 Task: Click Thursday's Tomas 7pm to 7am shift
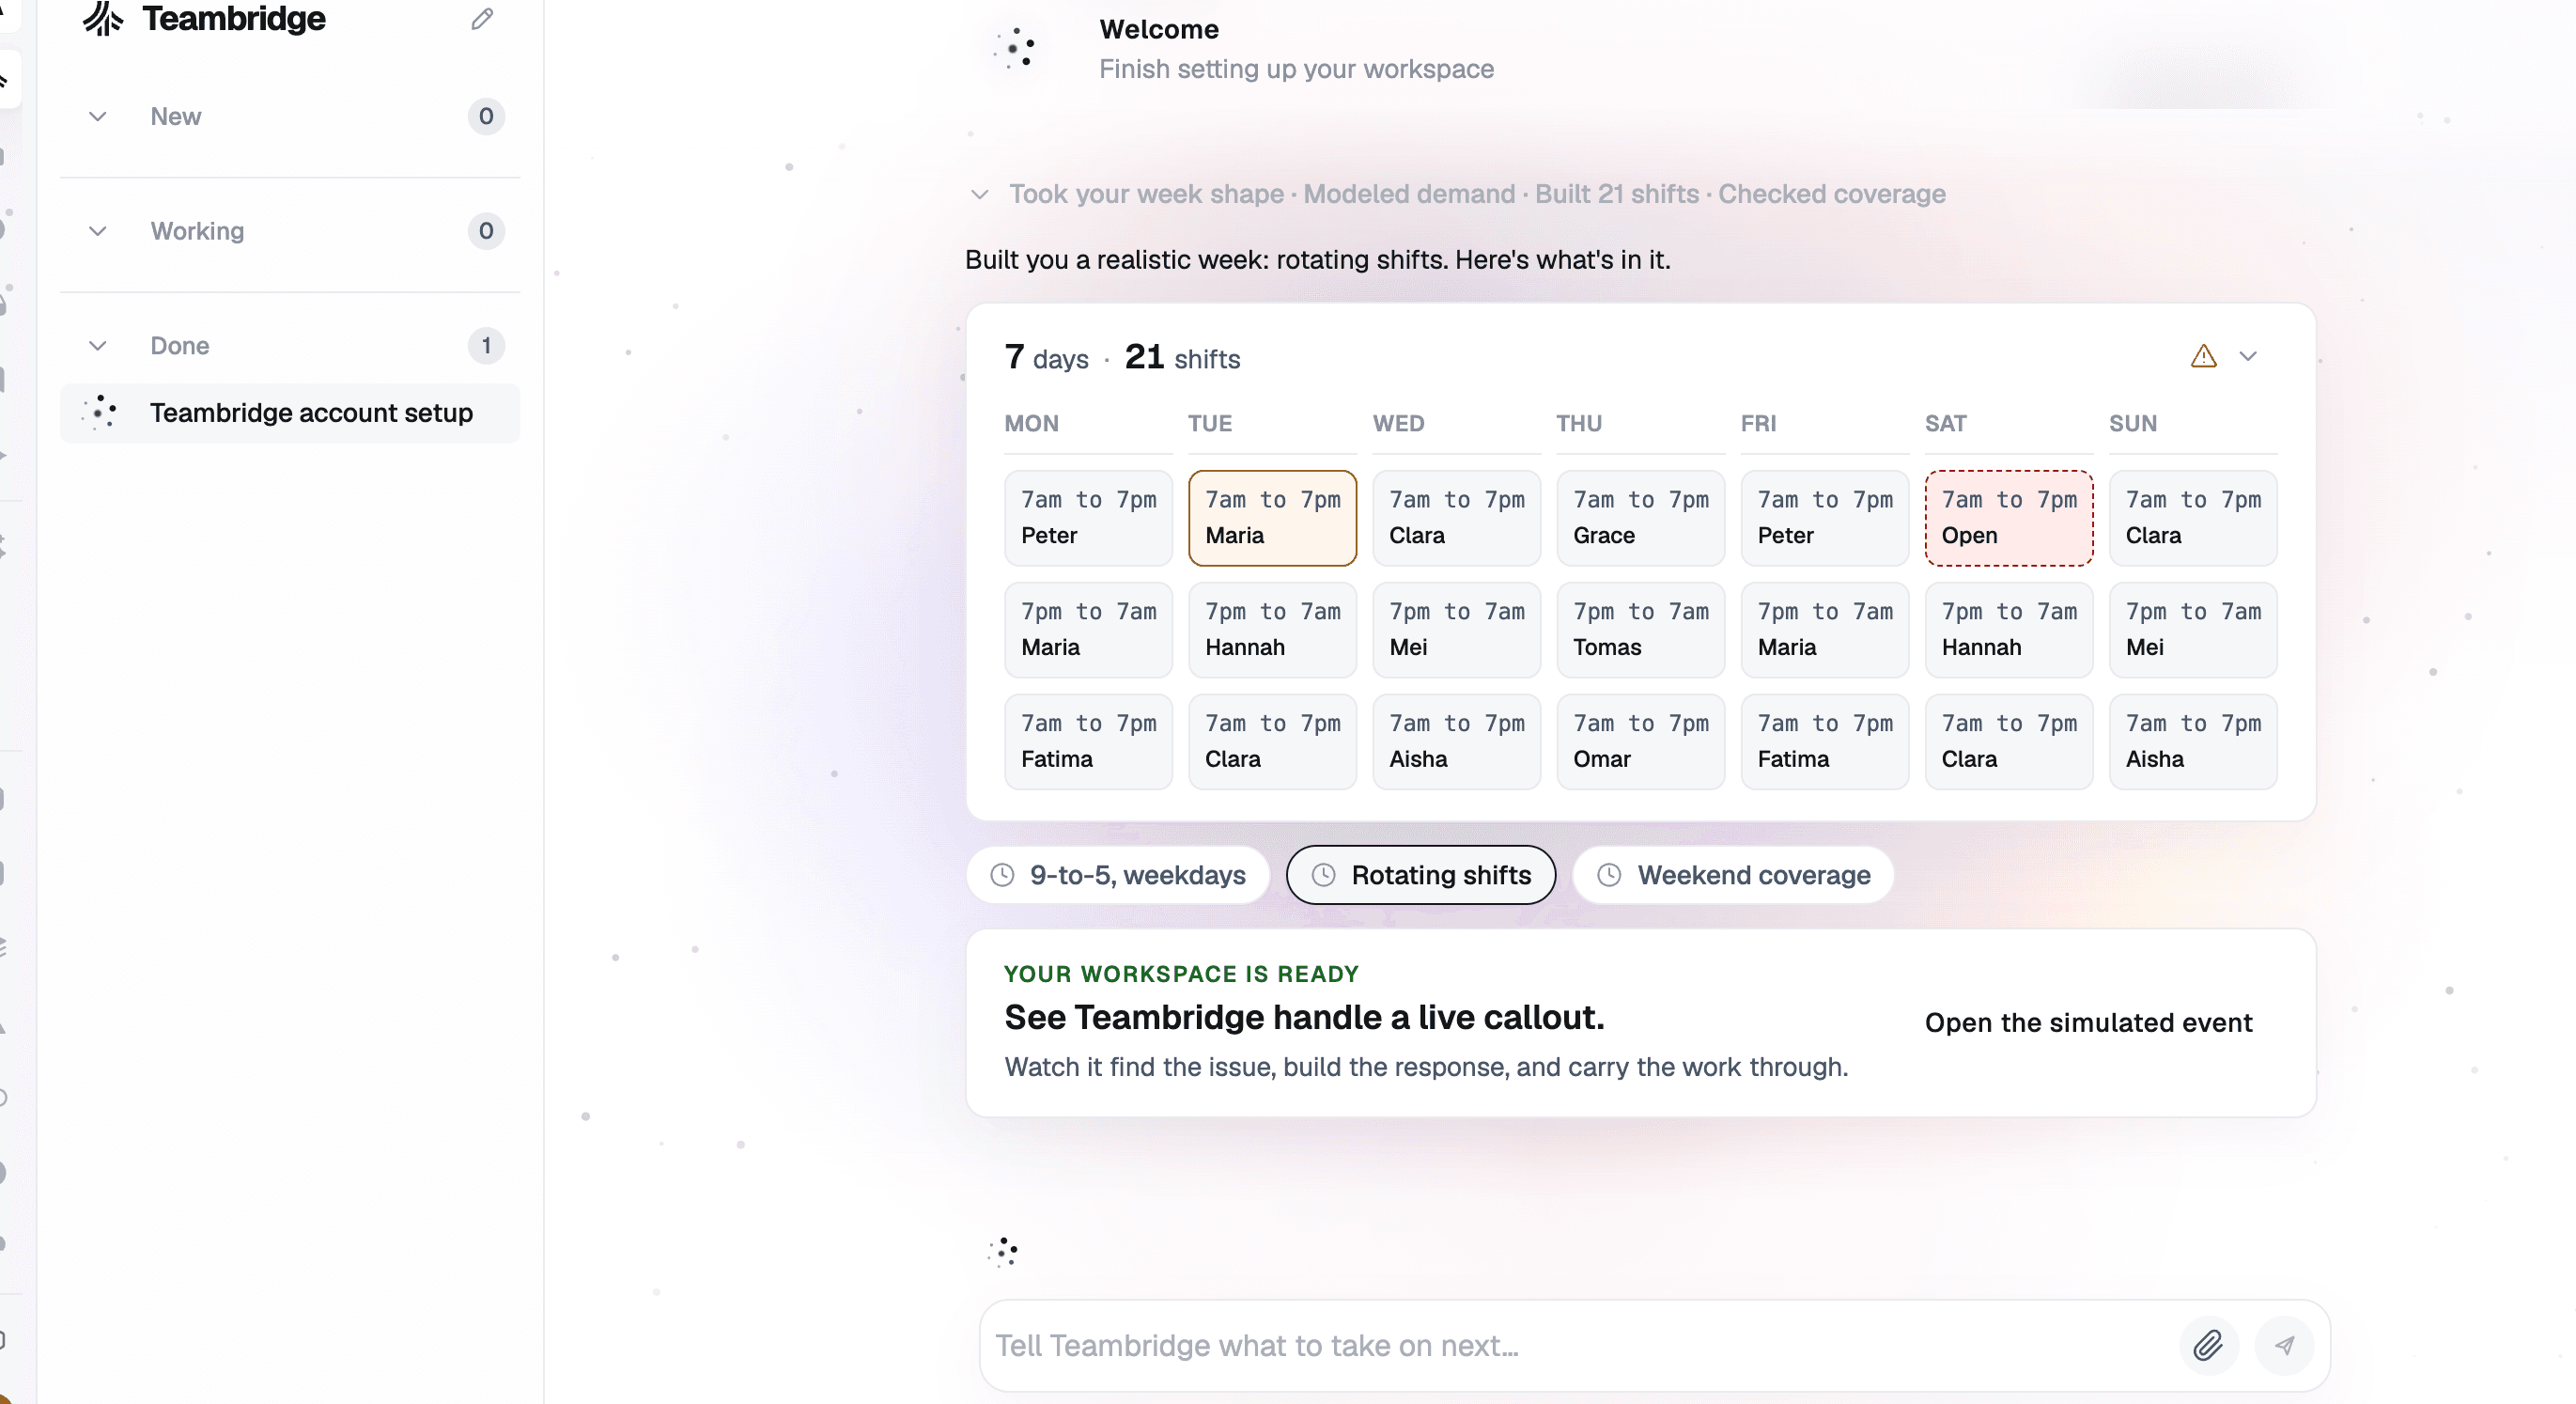pyautogui.click(x=1640, y=630)
